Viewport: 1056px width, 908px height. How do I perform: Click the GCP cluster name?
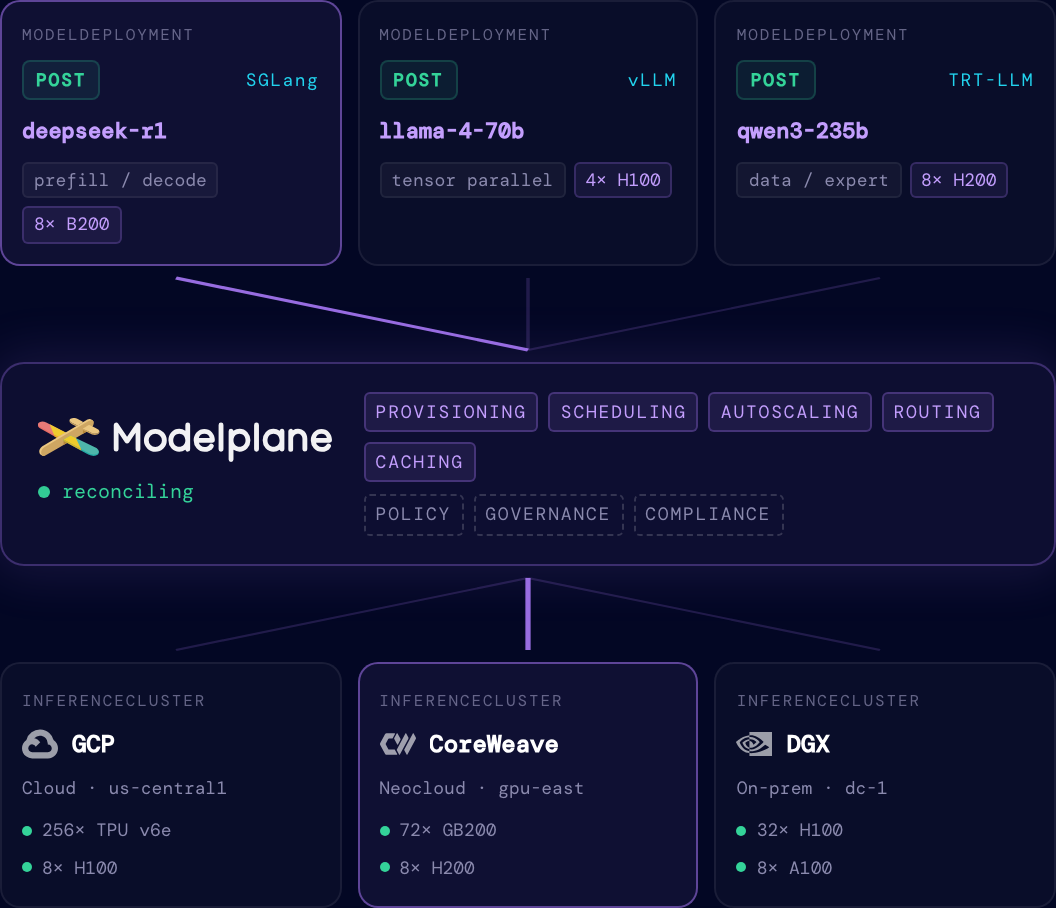(x=93, y=744)
